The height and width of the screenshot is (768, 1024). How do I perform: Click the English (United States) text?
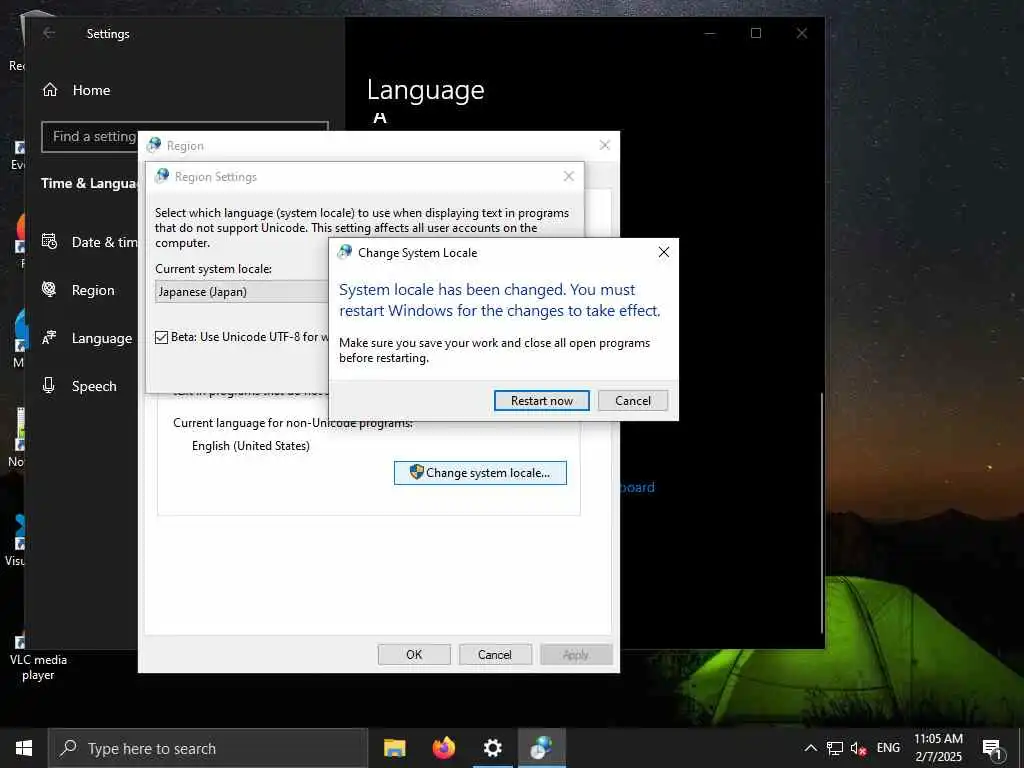[x=251, y=445]
